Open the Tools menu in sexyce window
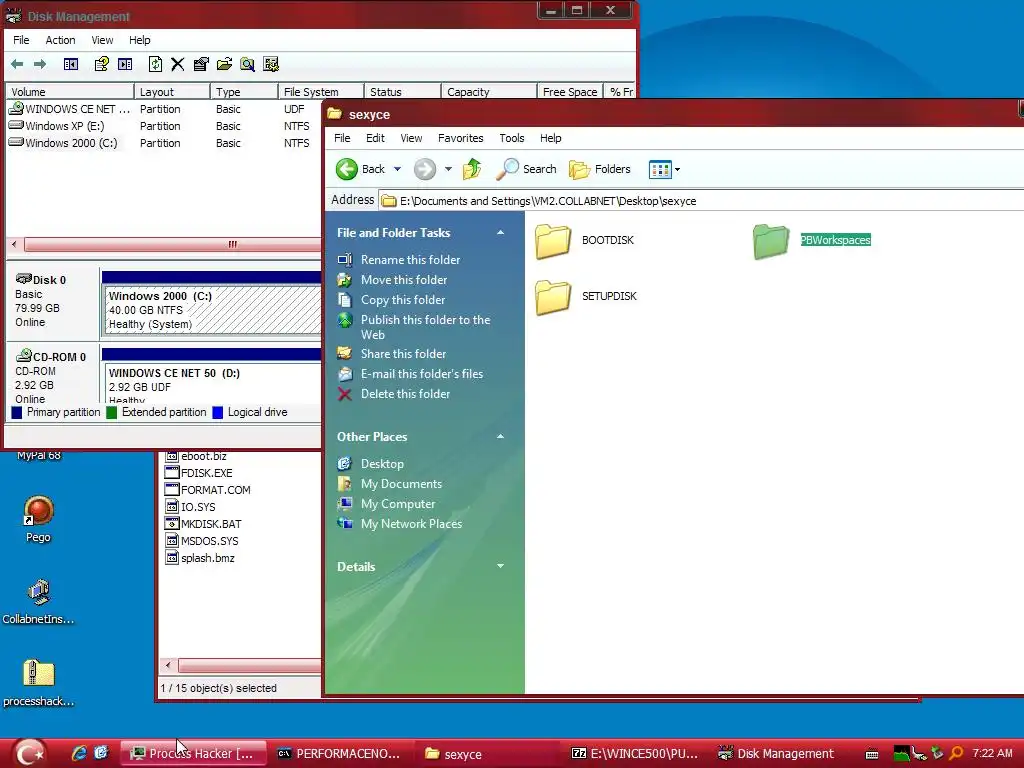 click(x=511, y=138)
